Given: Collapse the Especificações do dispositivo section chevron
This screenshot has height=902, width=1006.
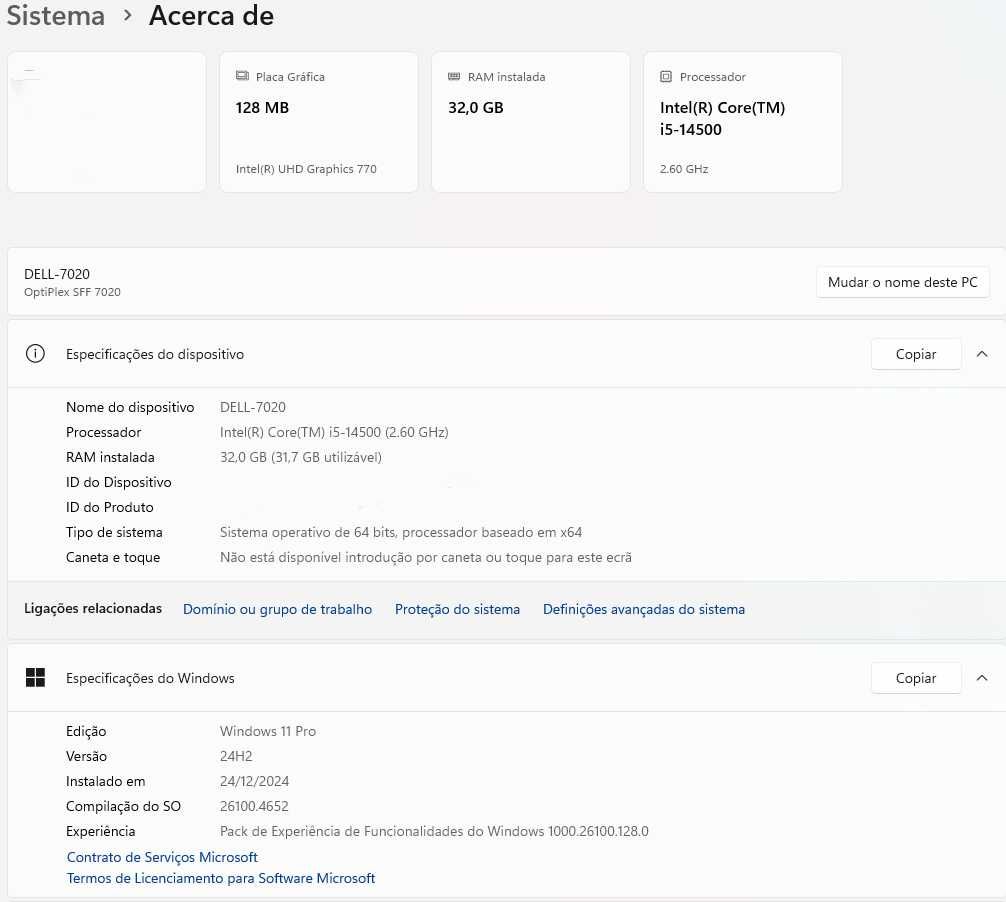Looking at the screenshot, I should pos(982,353).
